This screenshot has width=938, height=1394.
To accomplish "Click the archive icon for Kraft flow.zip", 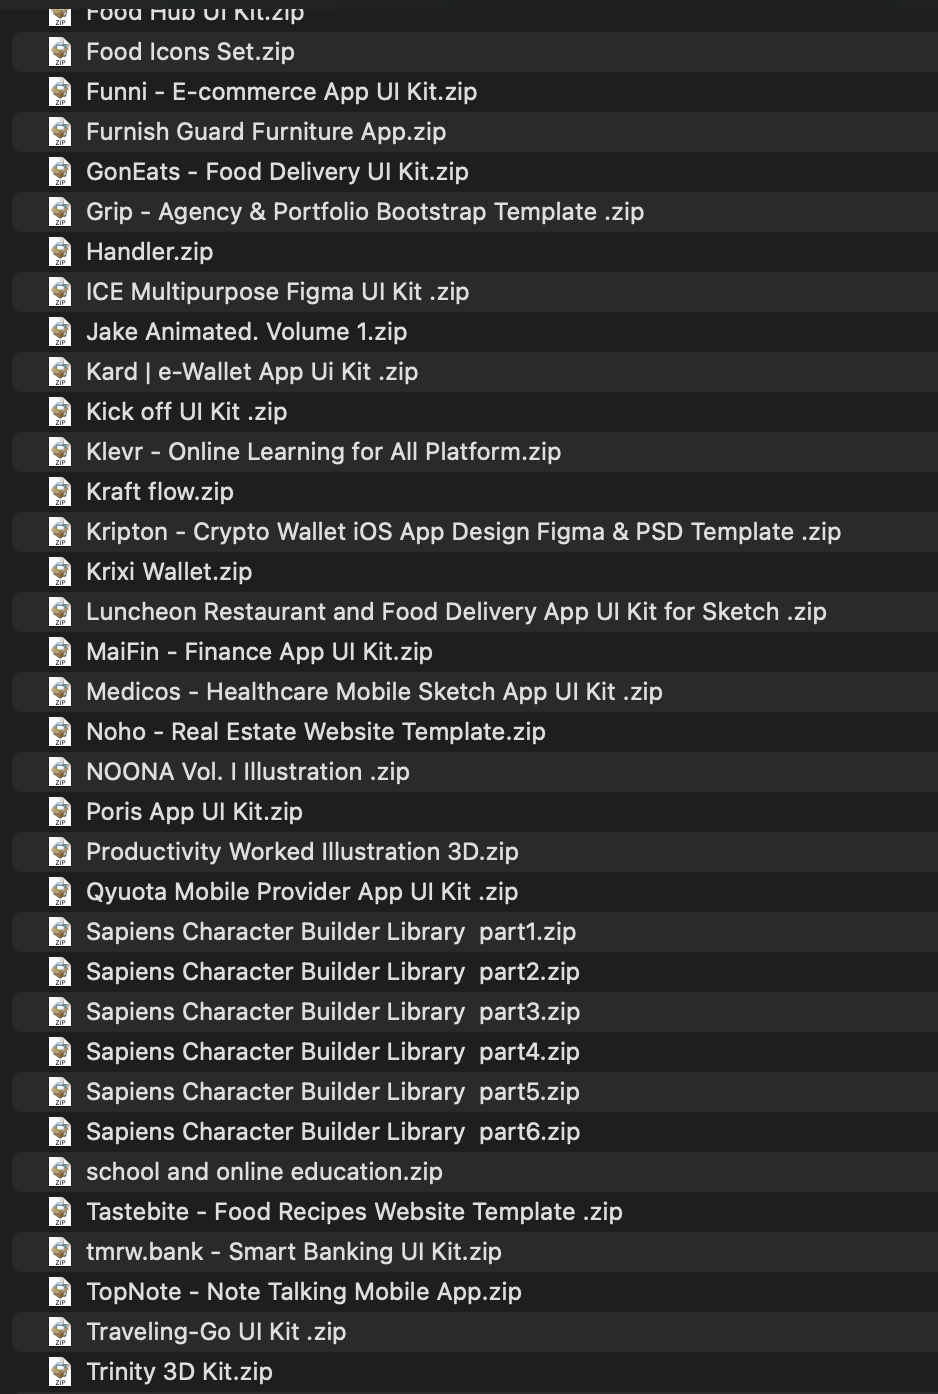I will click(x=61, y=492).
